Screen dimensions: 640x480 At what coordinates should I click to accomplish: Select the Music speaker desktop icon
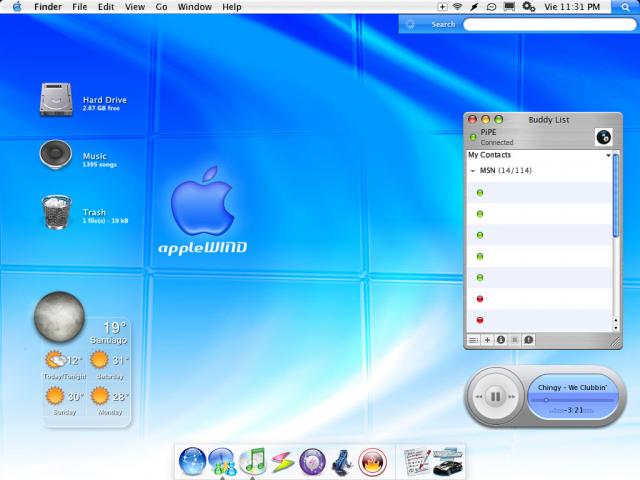click(56, 155)
